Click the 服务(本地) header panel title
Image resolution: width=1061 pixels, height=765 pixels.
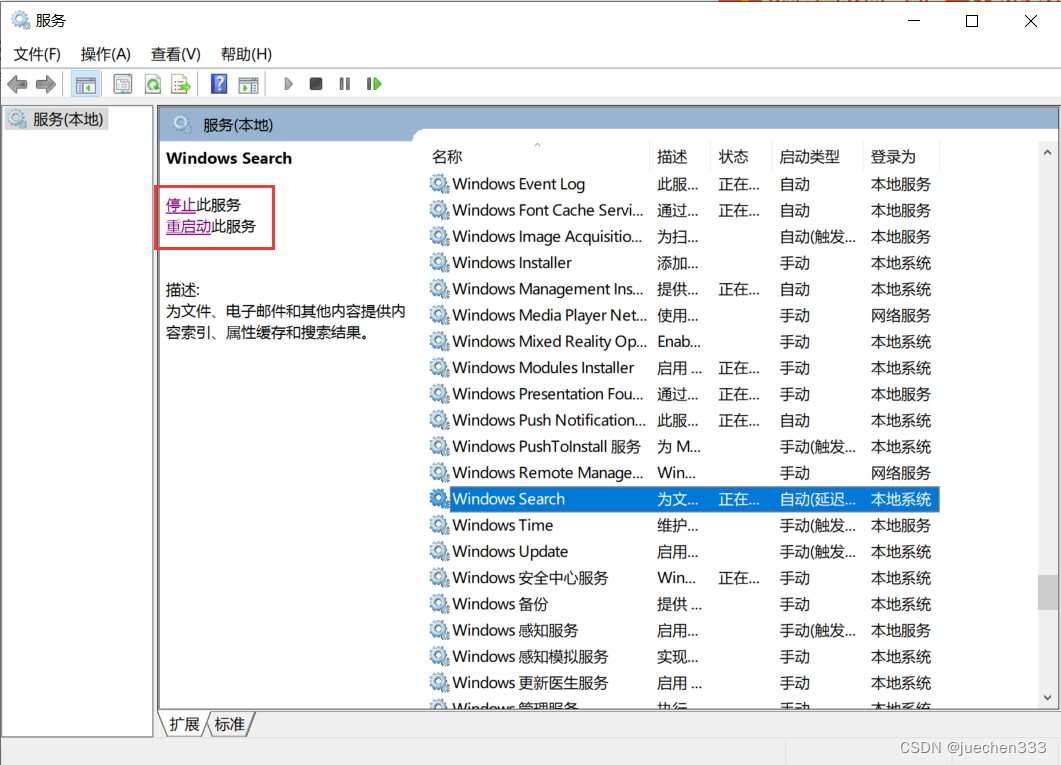pos(238,125)
